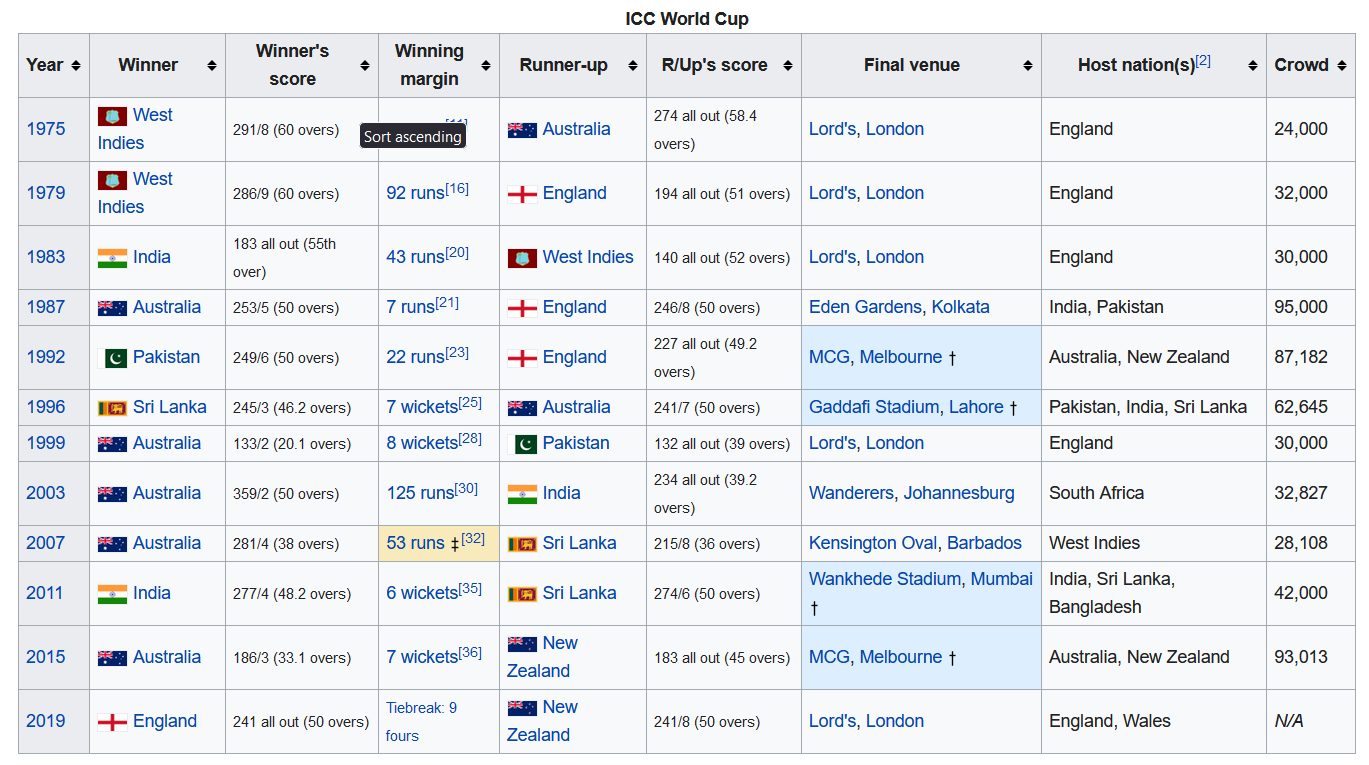Open reference [16] next to 92 runs
Viewport: 1369px width, 765px height.
(x=457, y=188)
